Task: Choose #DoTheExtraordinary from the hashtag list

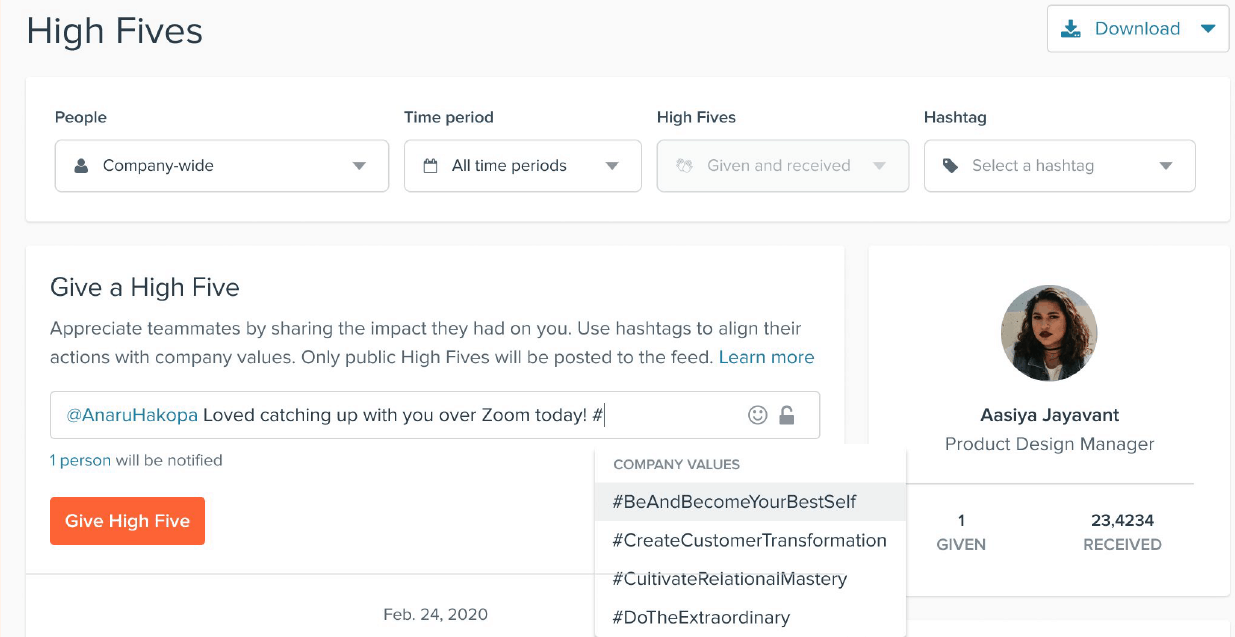Action: pyautogui.click(x=700, y=618)
